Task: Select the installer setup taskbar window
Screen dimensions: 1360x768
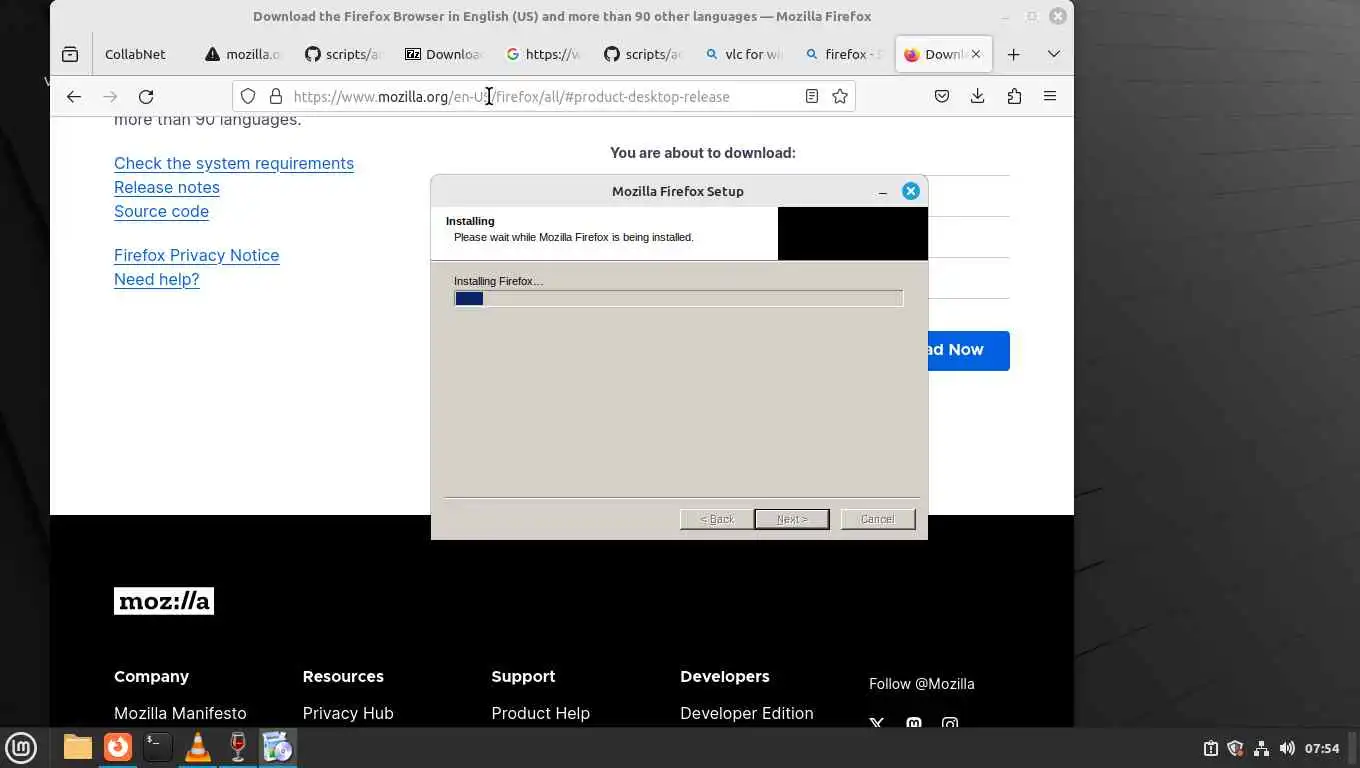Action: (x=278, y=747)
